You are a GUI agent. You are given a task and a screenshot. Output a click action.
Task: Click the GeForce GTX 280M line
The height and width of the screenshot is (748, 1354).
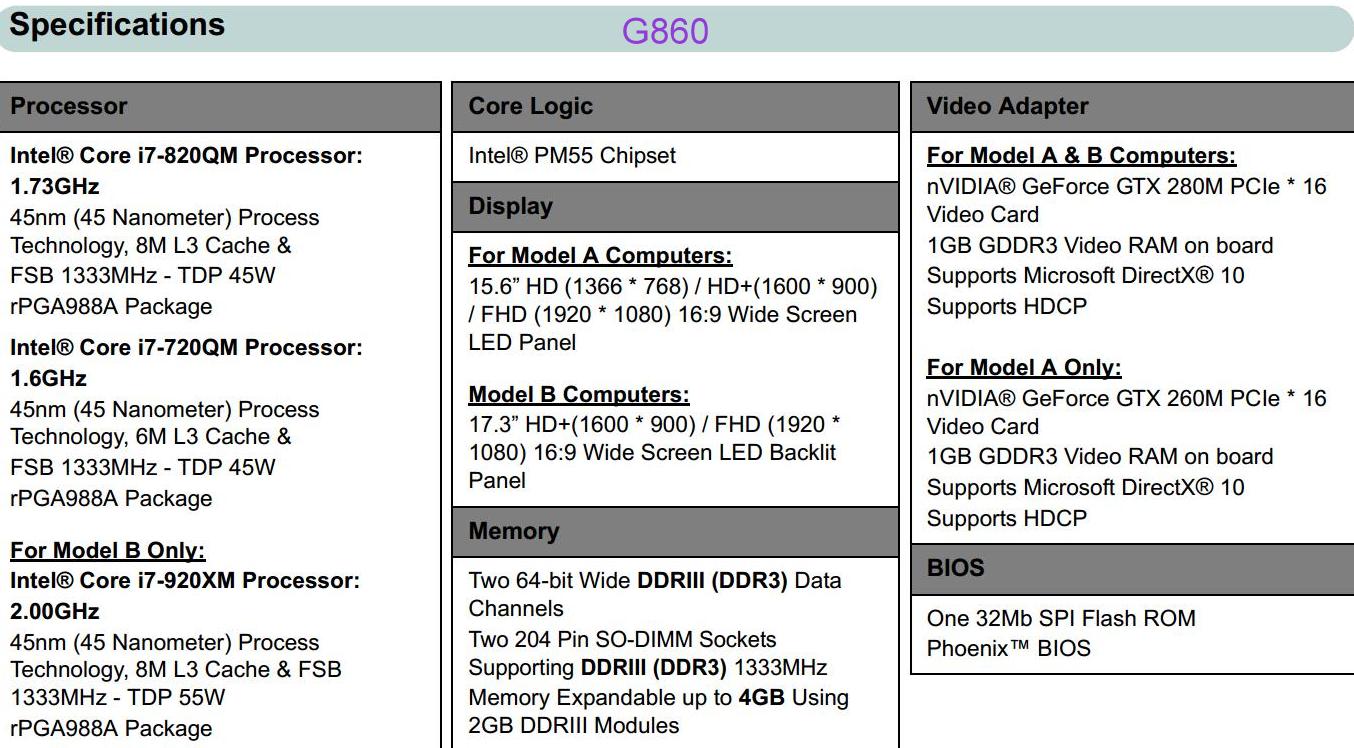[x=1126, y=187]
